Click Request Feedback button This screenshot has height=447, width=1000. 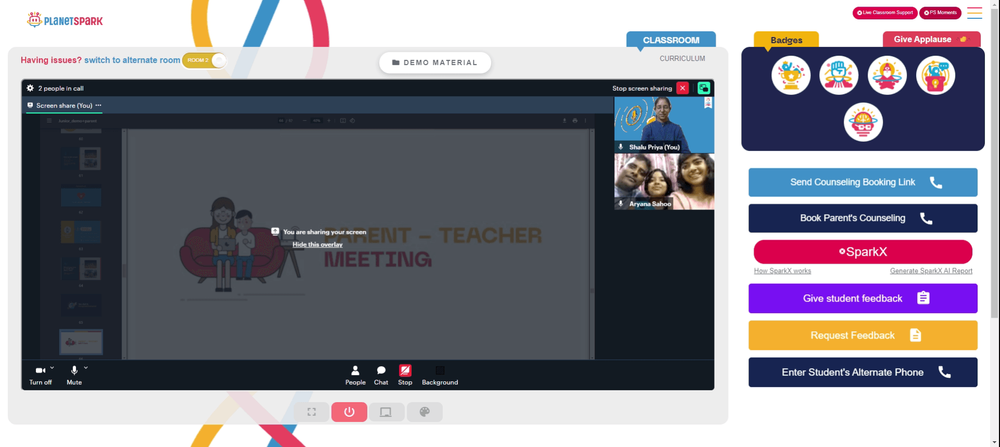click(863, 335)
